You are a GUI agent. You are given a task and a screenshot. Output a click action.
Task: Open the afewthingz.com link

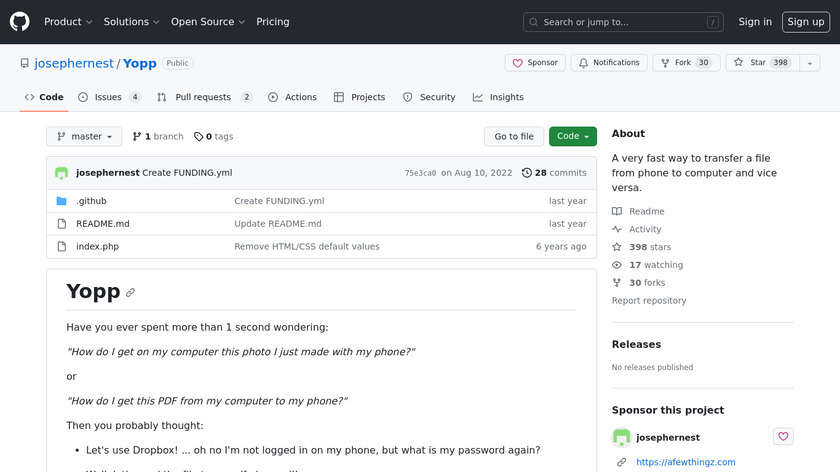[x=685, y=462]
